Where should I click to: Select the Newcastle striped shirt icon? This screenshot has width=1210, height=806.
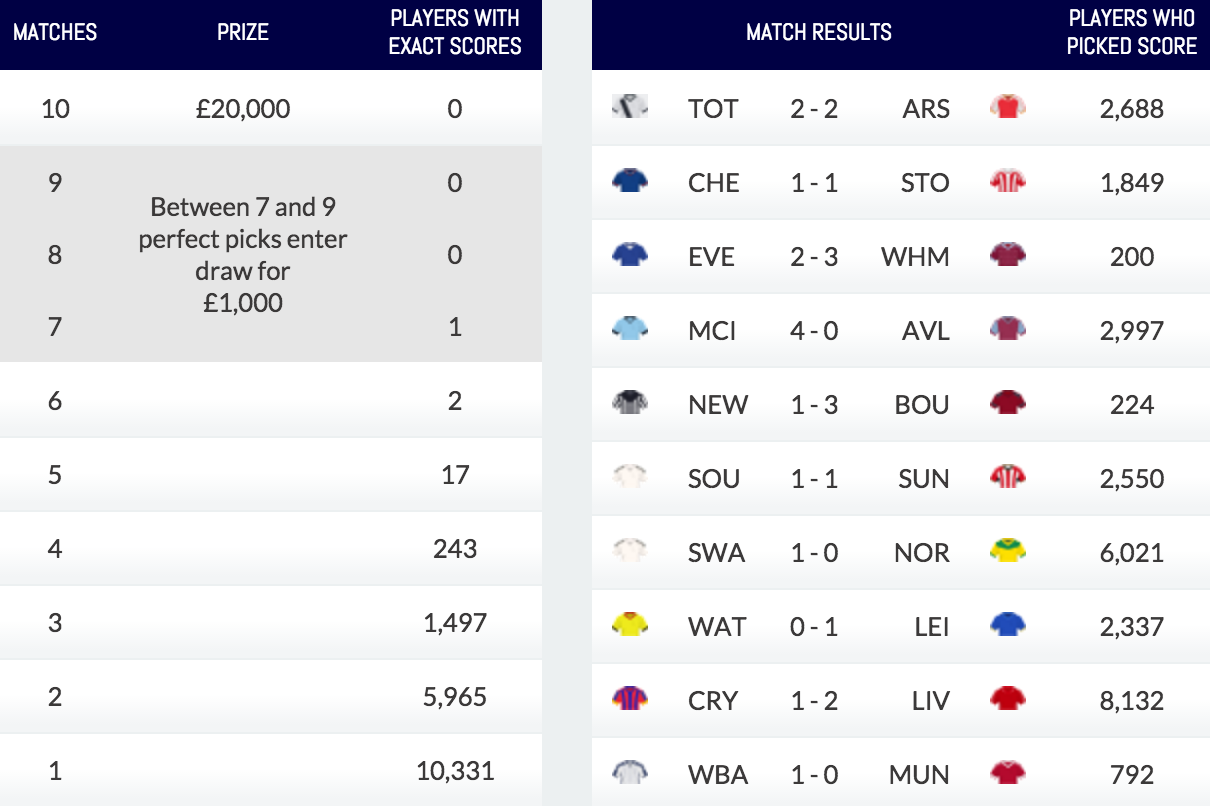(630, 402)
